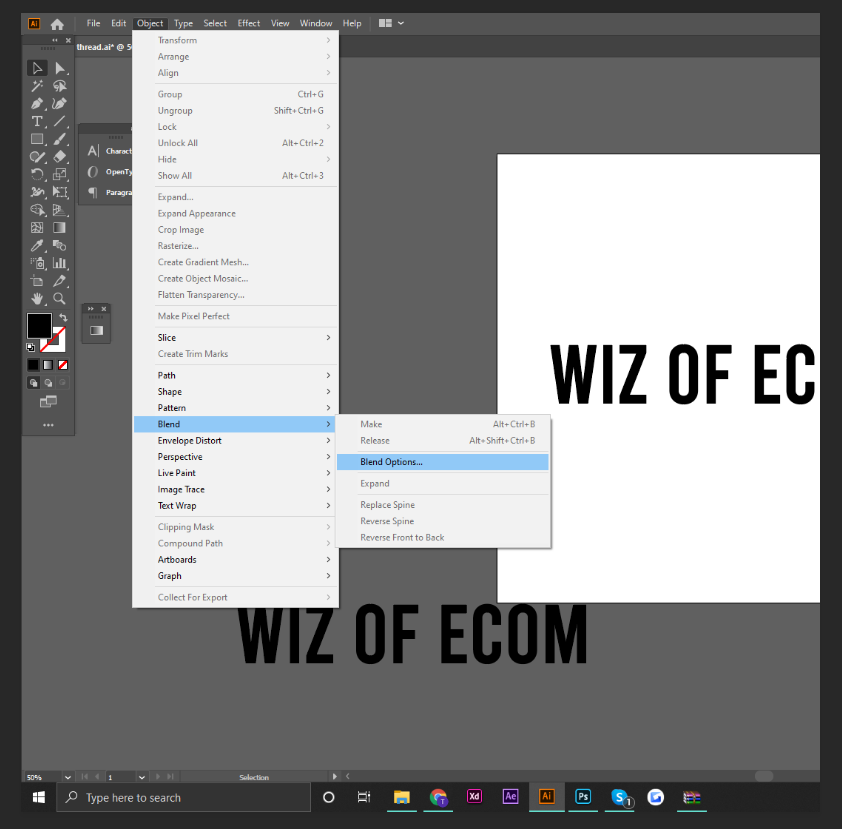Choose Expand Appearance from the menu

(x=196, y=213)
